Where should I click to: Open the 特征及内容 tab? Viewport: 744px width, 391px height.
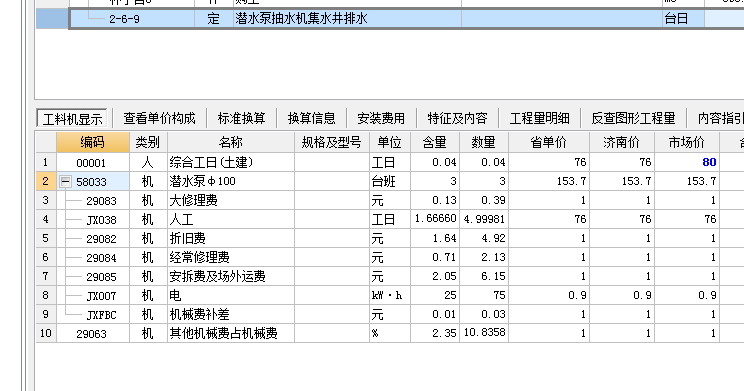point(457,118)
